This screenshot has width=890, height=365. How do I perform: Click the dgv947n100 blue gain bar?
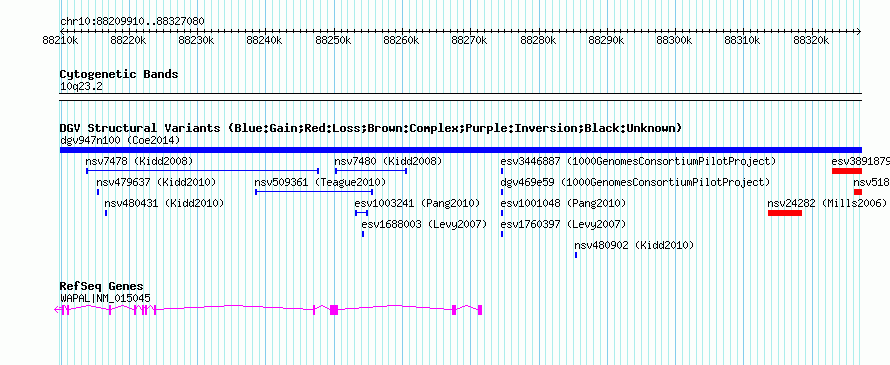click(x=460, y=150)
